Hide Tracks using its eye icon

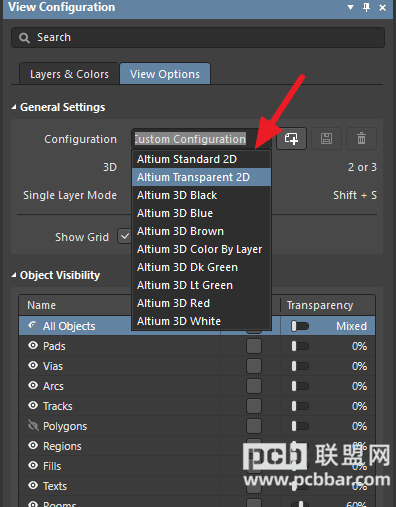pos(33,406)
